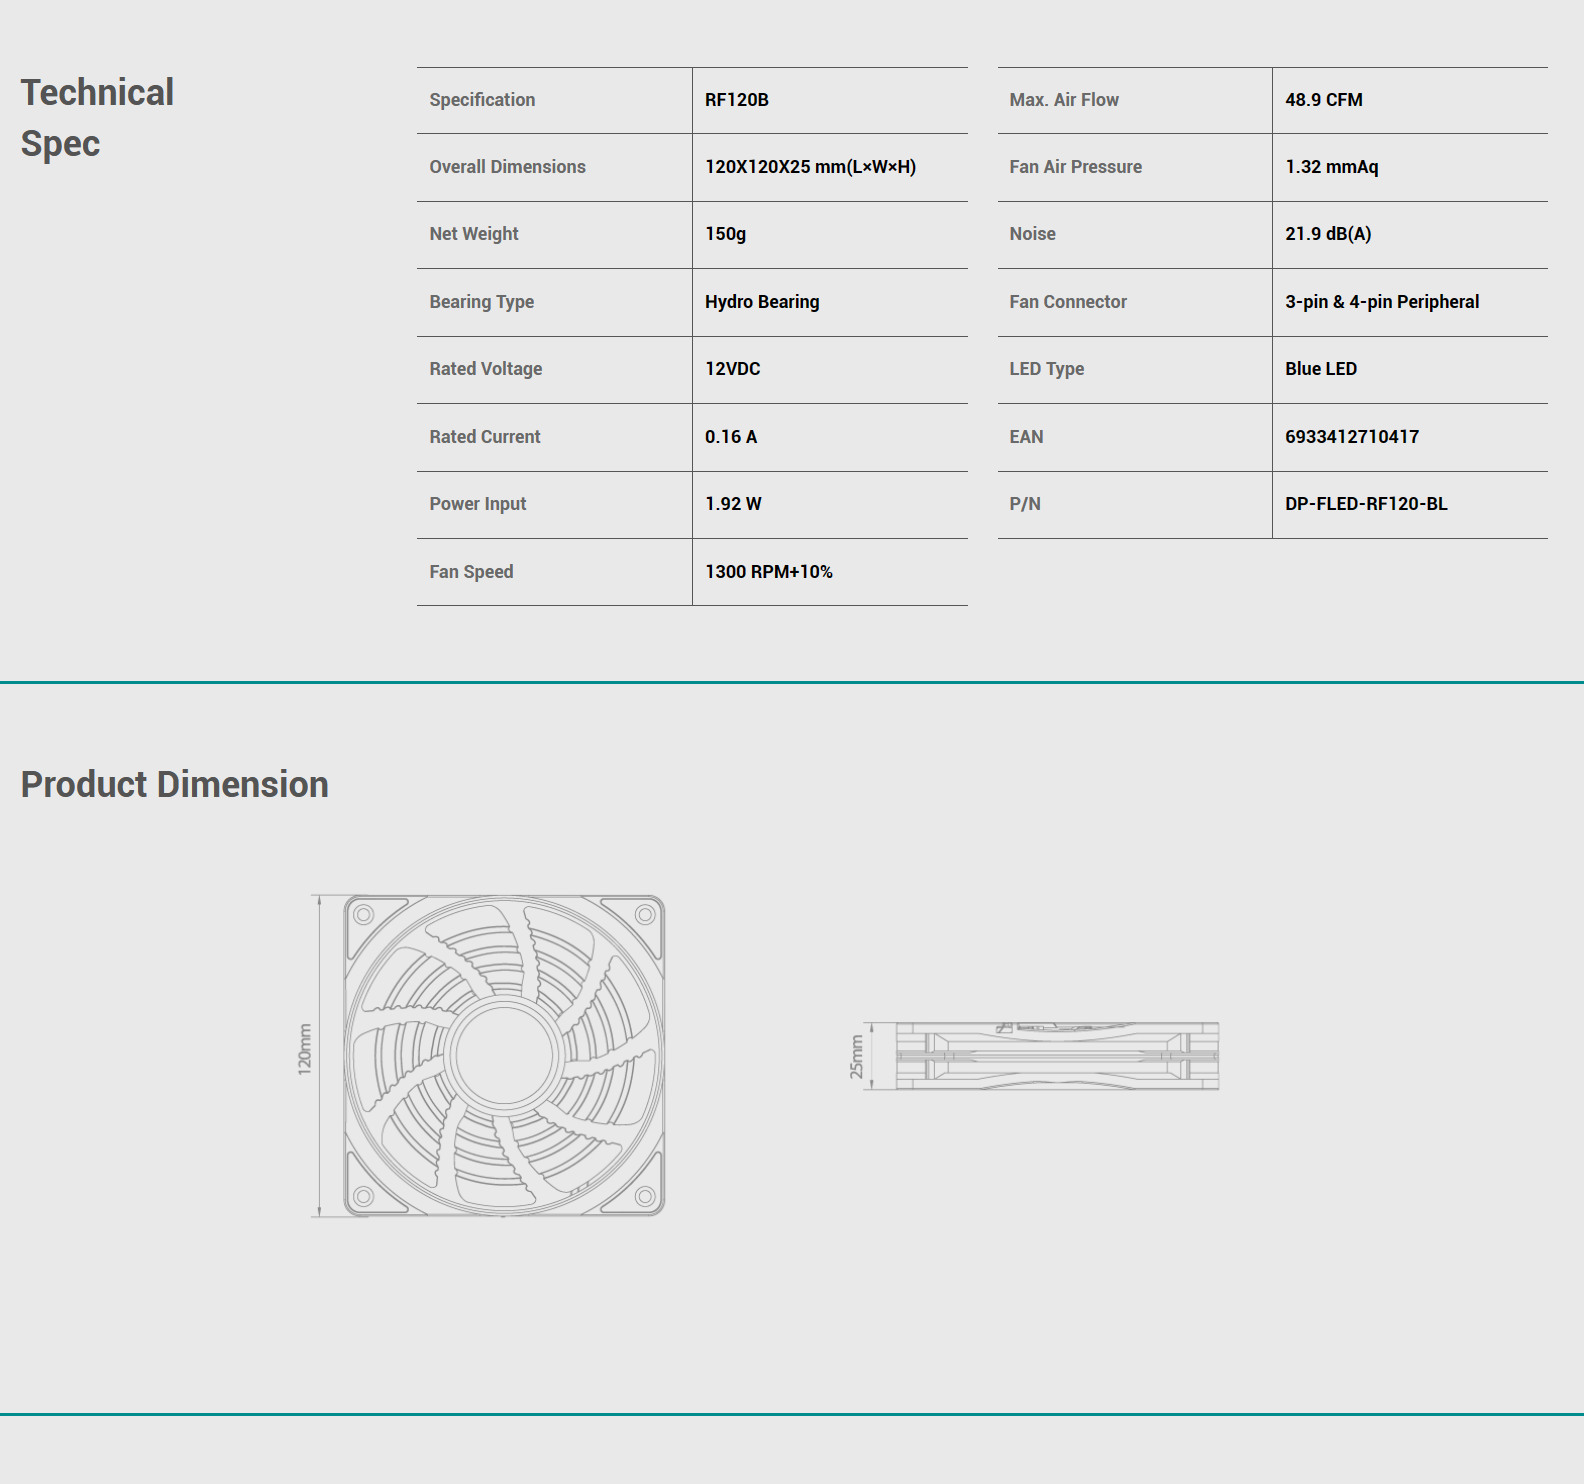Click the 12VDC rated voltage value

(x=732, y=369)
